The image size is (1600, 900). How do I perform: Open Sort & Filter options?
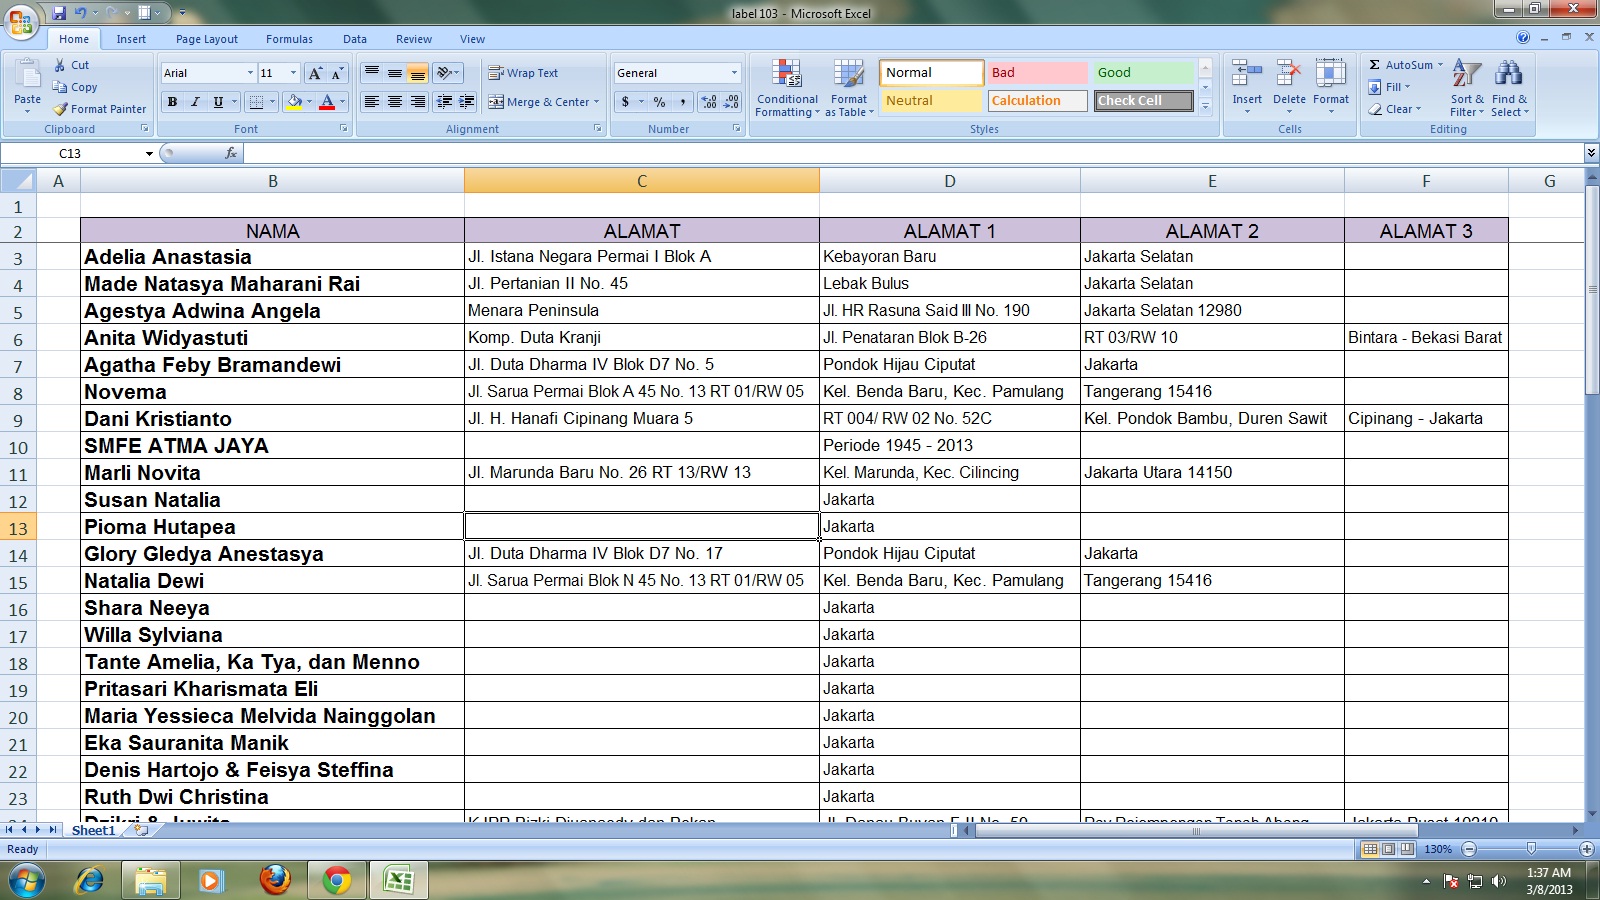click(1467, 88)
